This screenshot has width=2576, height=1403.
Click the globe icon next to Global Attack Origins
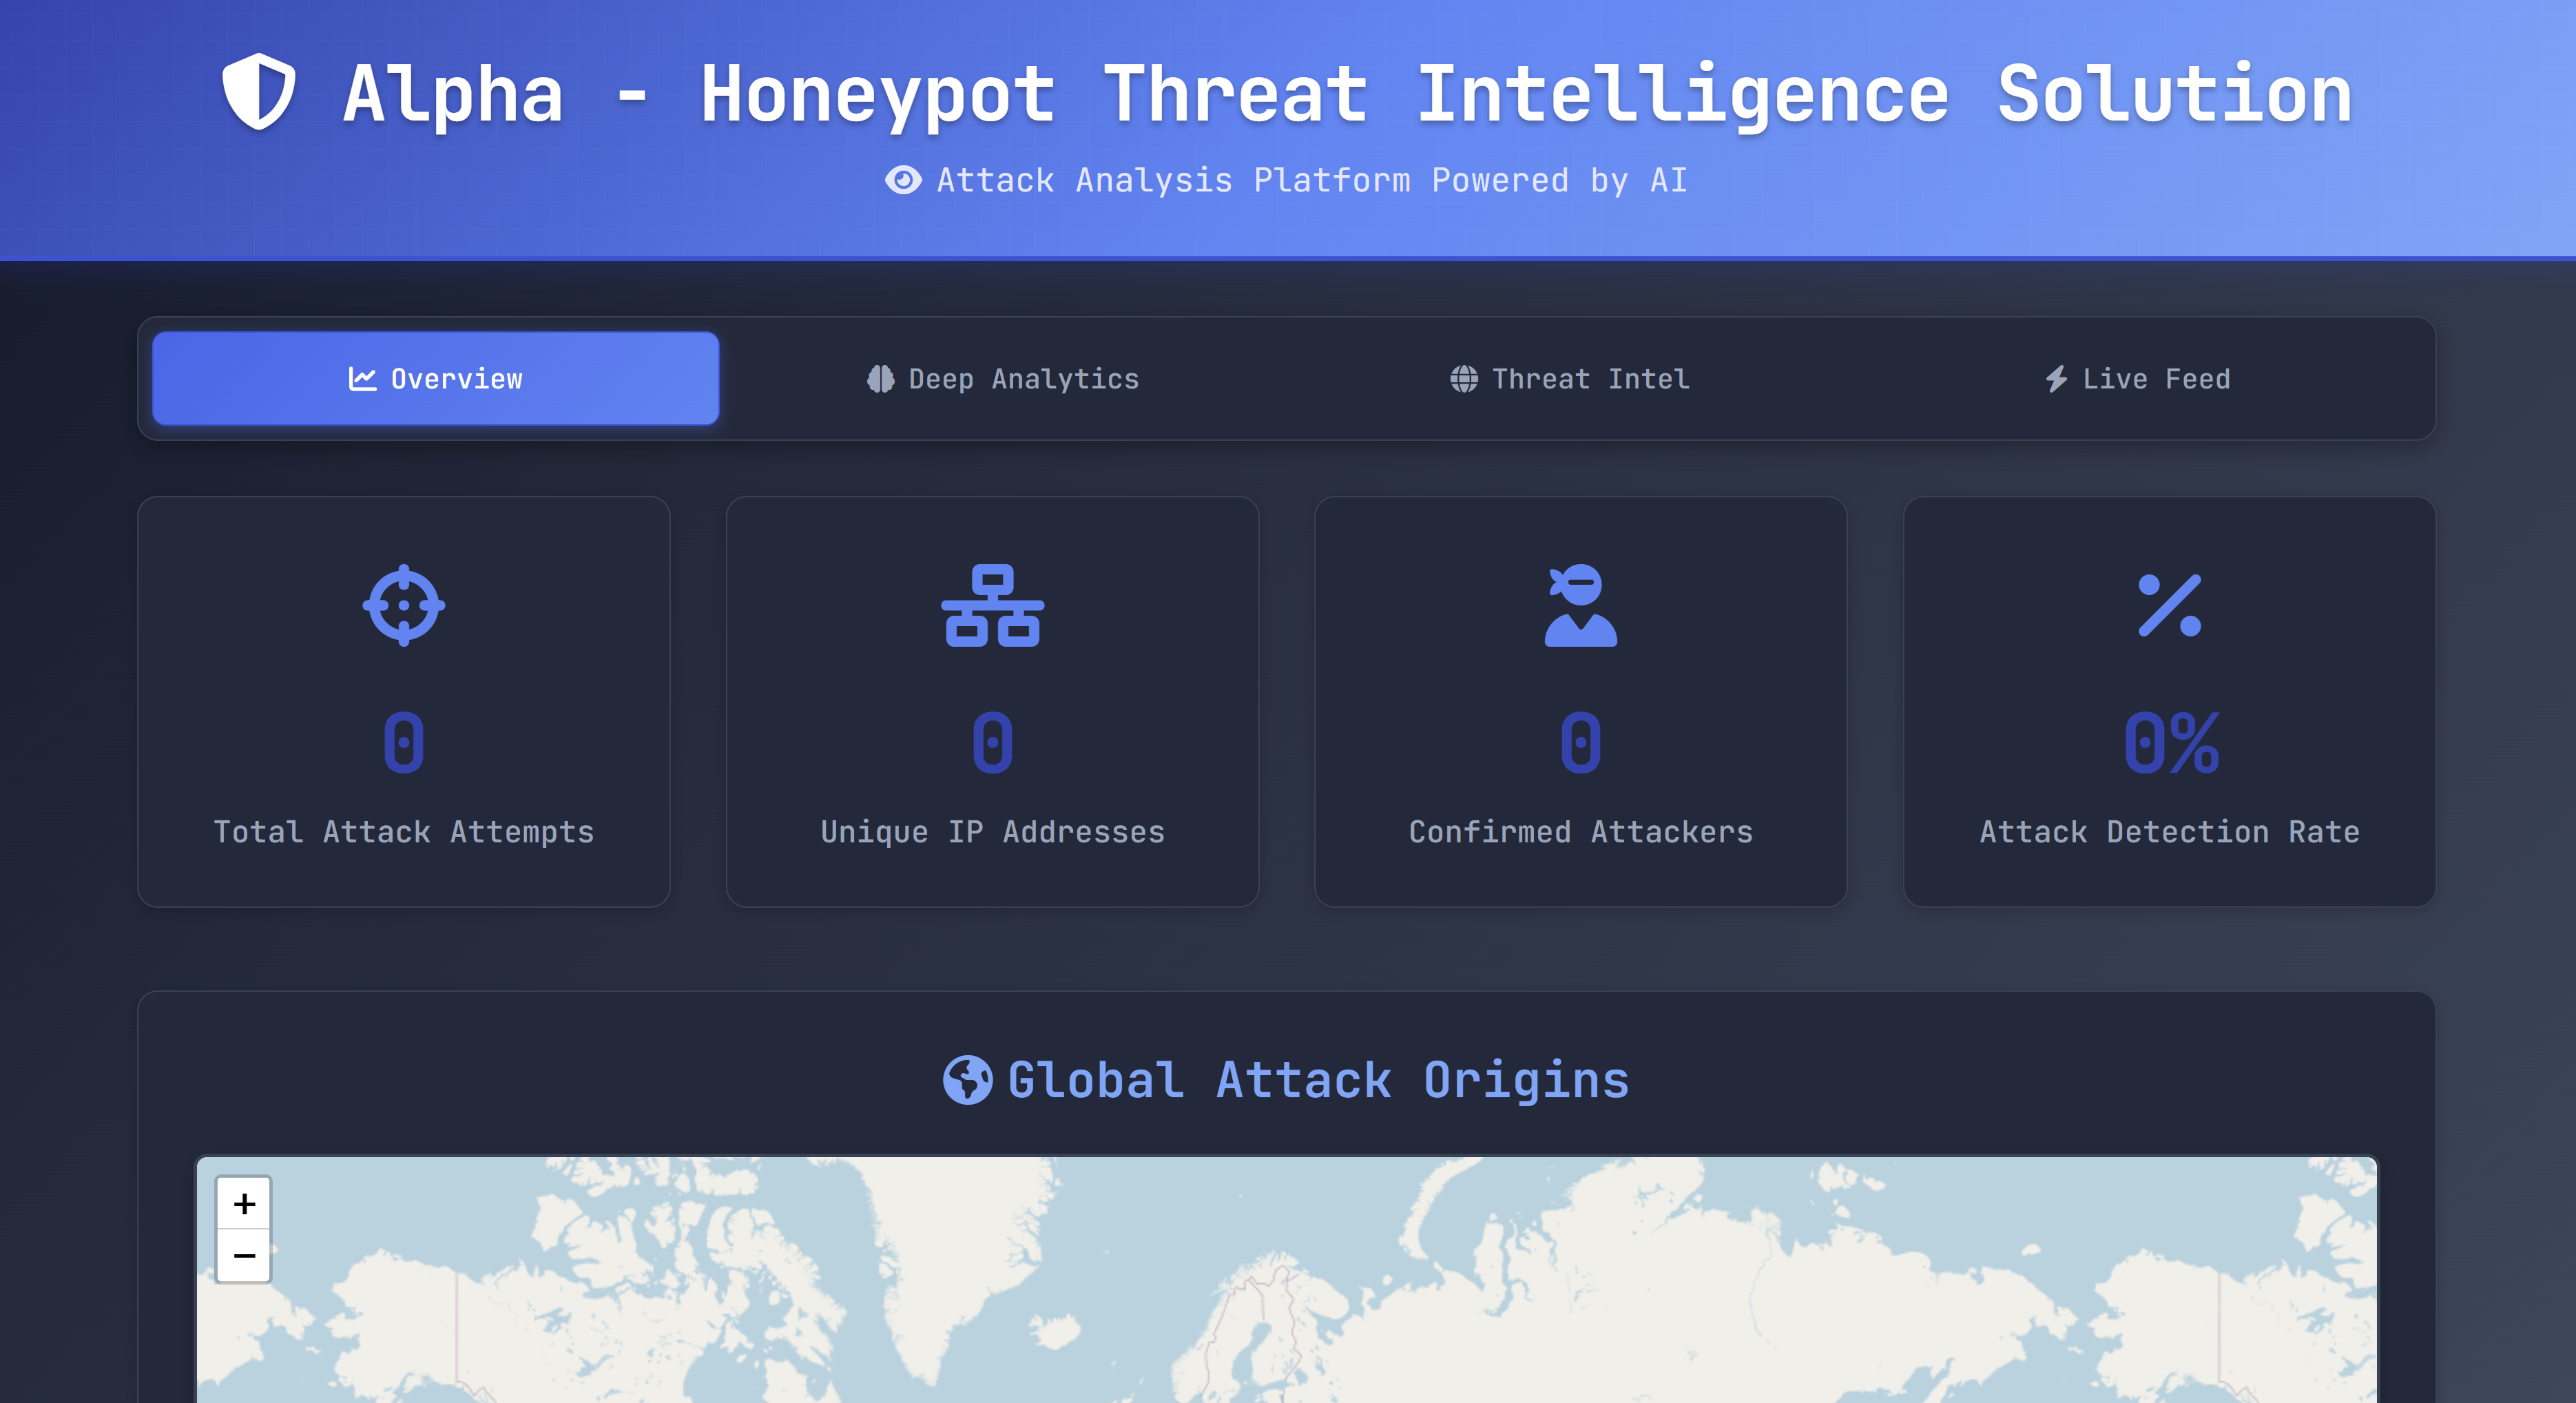click(x=967, y=1080)
